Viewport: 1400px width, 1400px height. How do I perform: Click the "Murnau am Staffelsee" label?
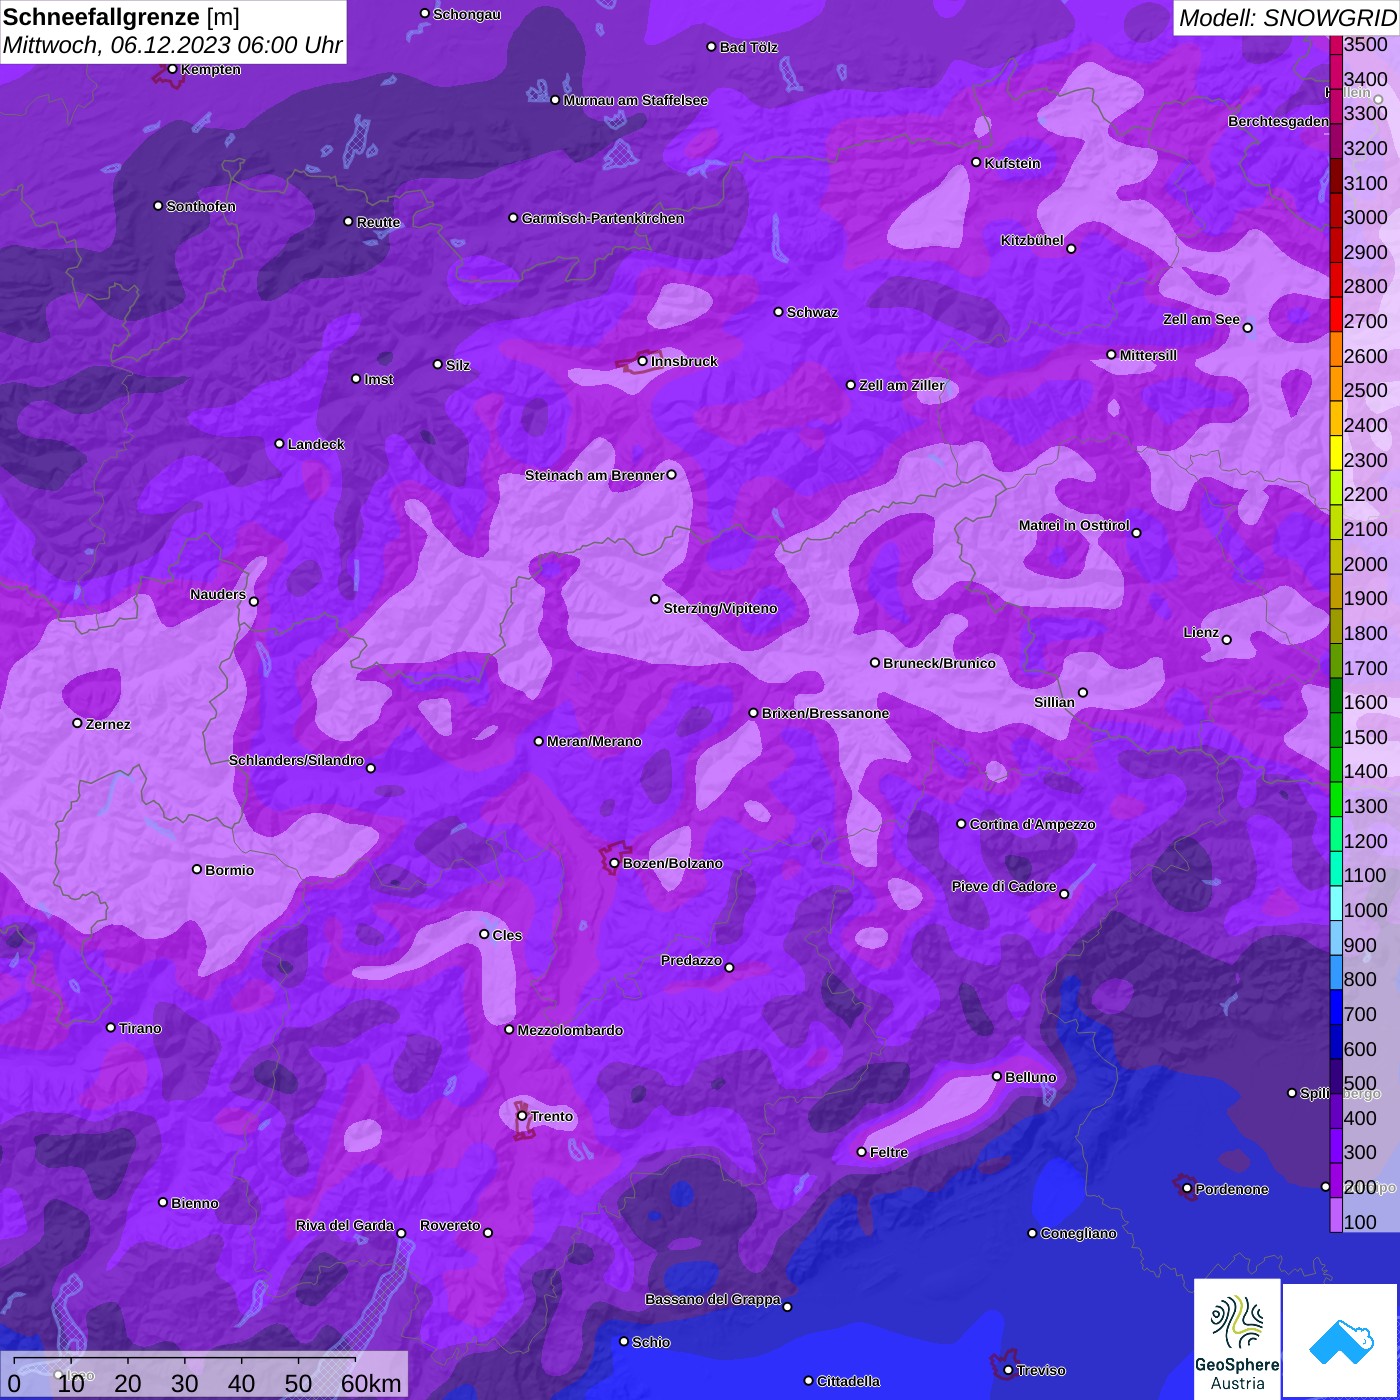pyautogui.click(x=636, y=100)
